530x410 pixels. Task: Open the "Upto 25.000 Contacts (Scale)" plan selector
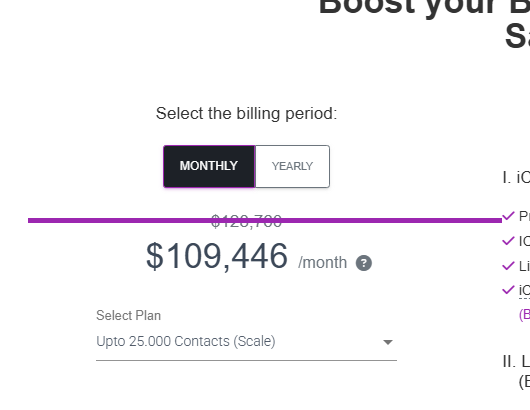(x=246, y=342)
